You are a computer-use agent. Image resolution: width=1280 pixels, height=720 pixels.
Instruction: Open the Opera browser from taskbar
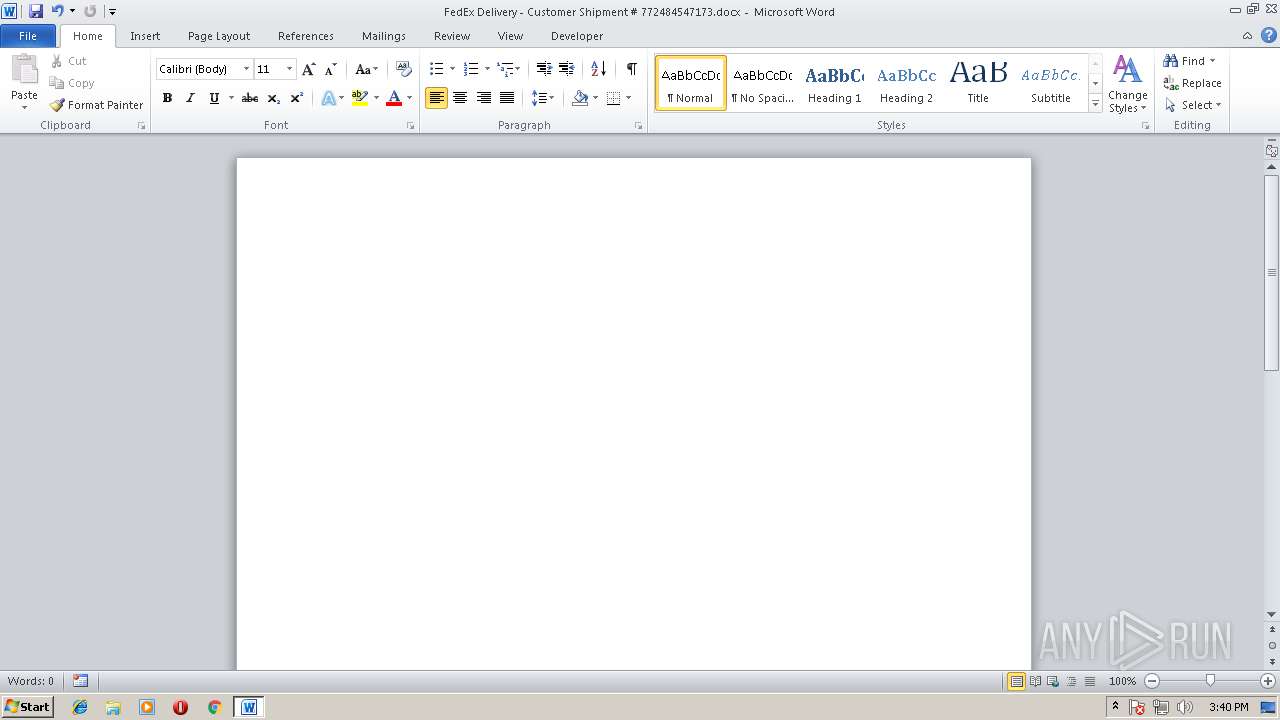tap(180, 707)
